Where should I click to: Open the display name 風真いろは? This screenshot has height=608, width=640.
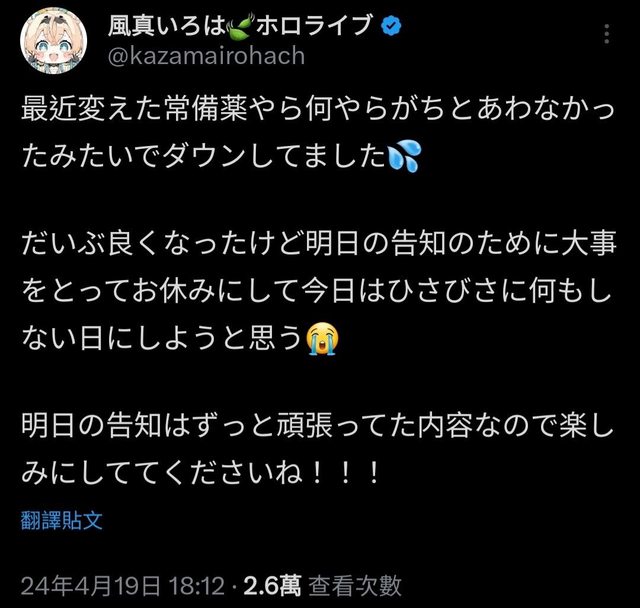[x=167, y=26]
